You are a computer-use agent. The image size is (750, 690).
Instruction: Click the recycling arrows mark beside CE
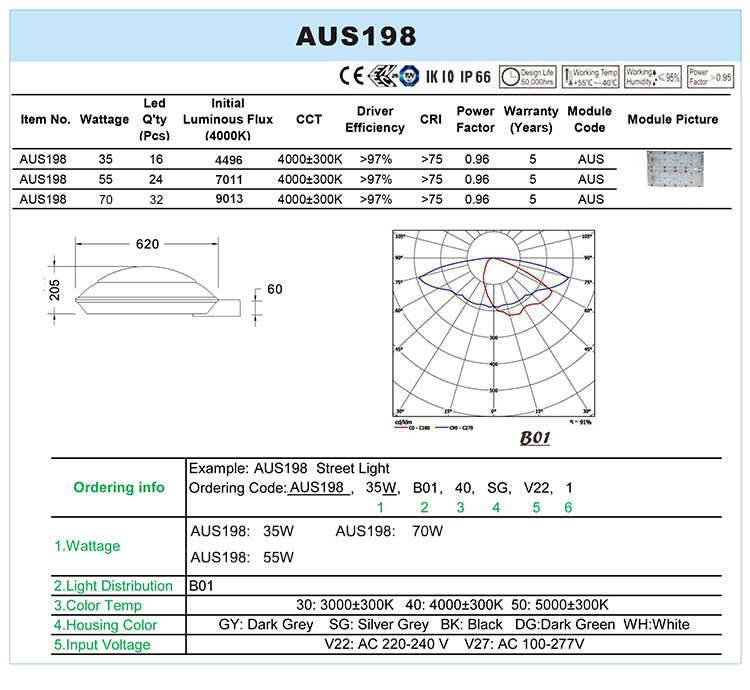[x=382, y=76]
